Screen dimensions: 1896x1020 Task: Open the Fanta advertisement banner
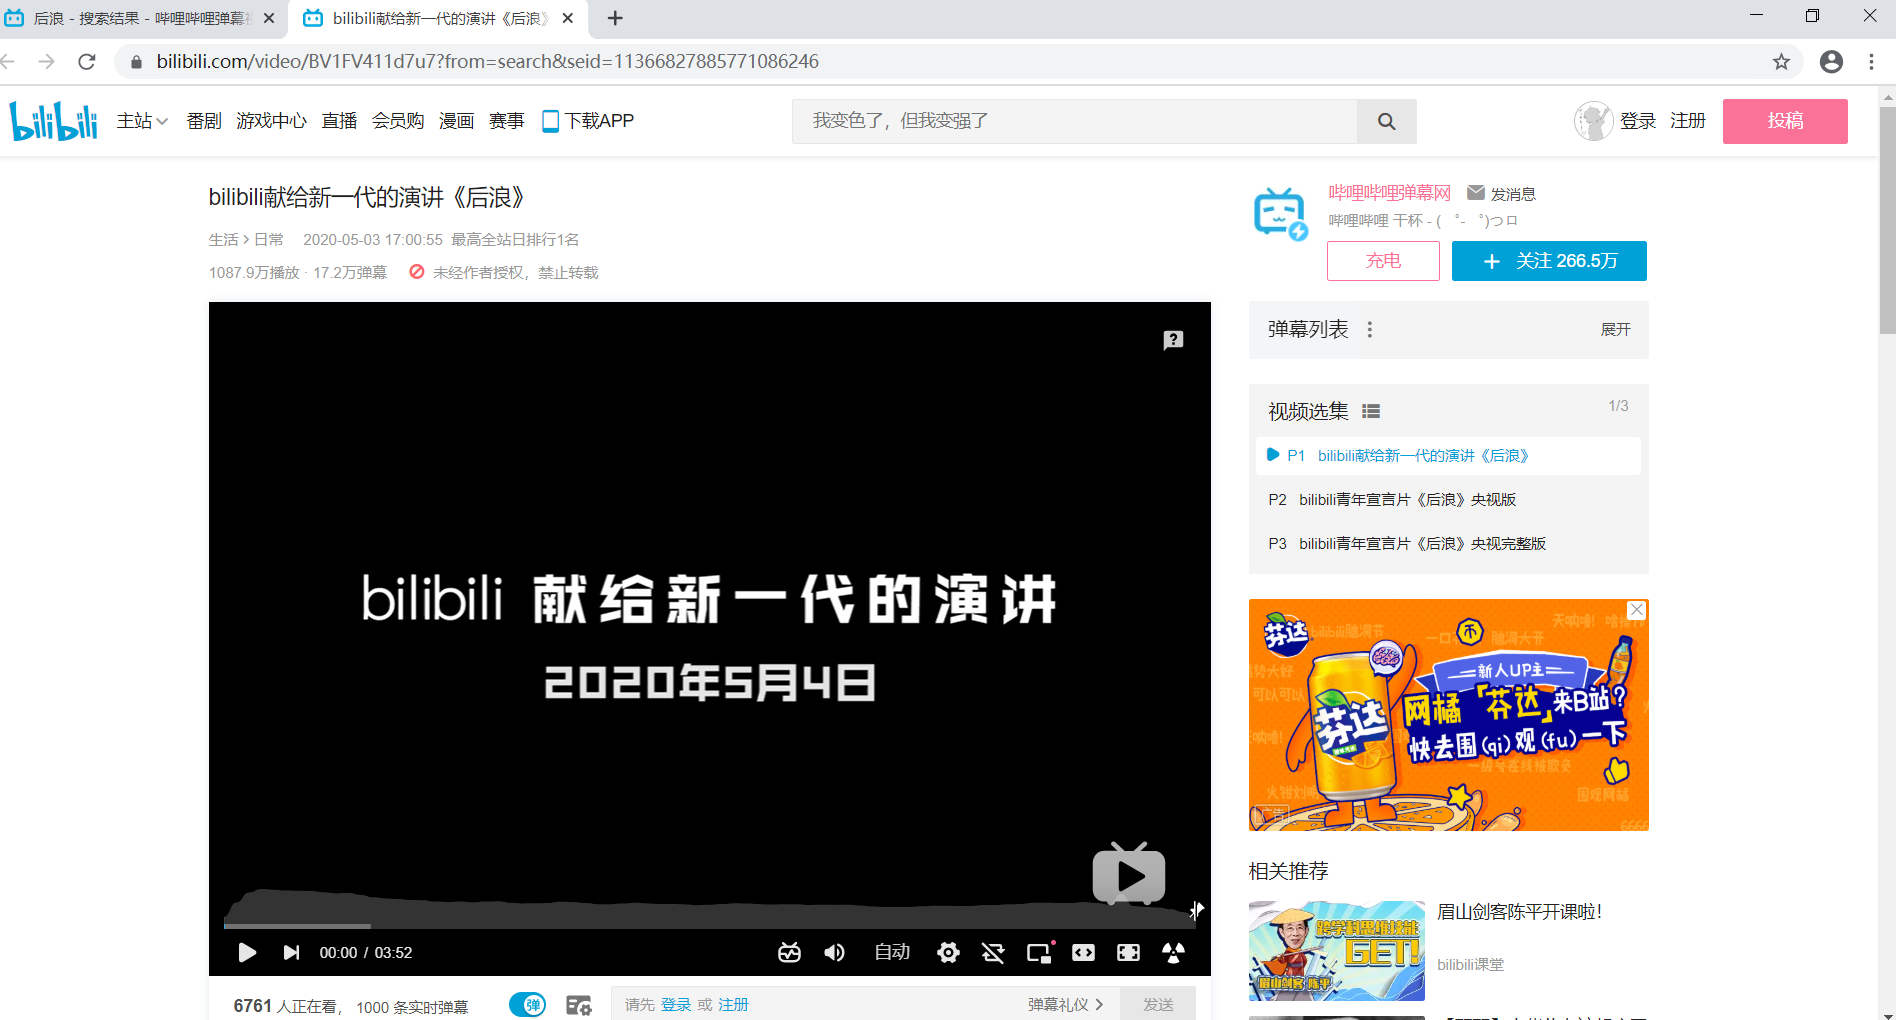point(1448,715)
